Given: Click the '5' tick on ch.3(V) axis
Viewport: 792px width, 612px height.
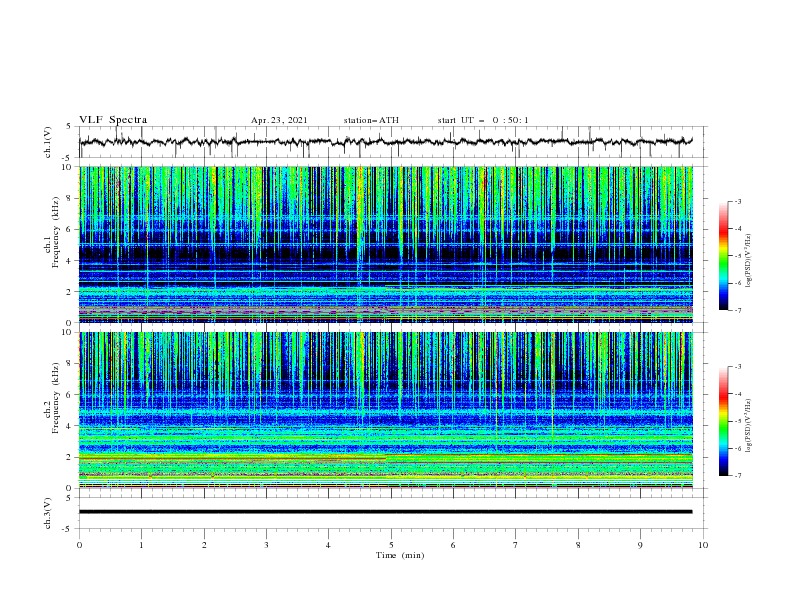Looking at the screenshot, I should point(69,498).
